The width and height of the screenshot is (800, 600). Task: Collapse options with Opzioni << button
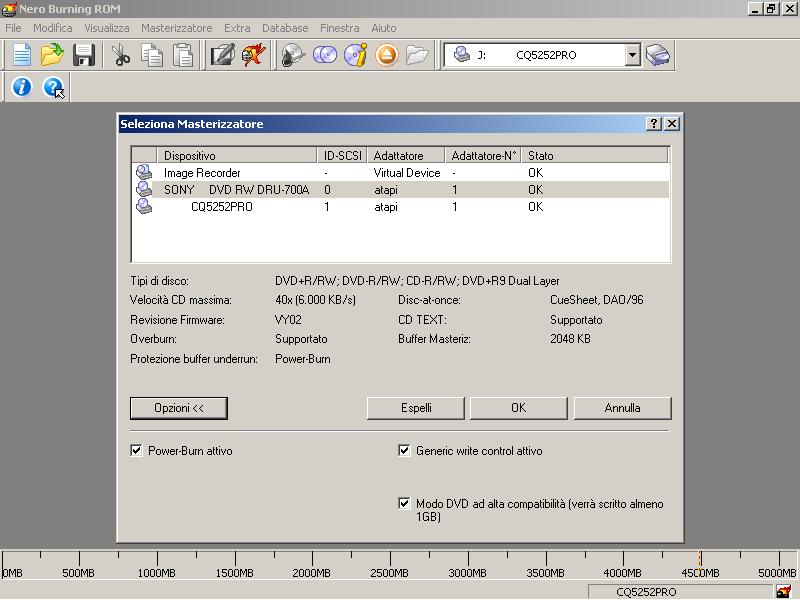(179, 408)
